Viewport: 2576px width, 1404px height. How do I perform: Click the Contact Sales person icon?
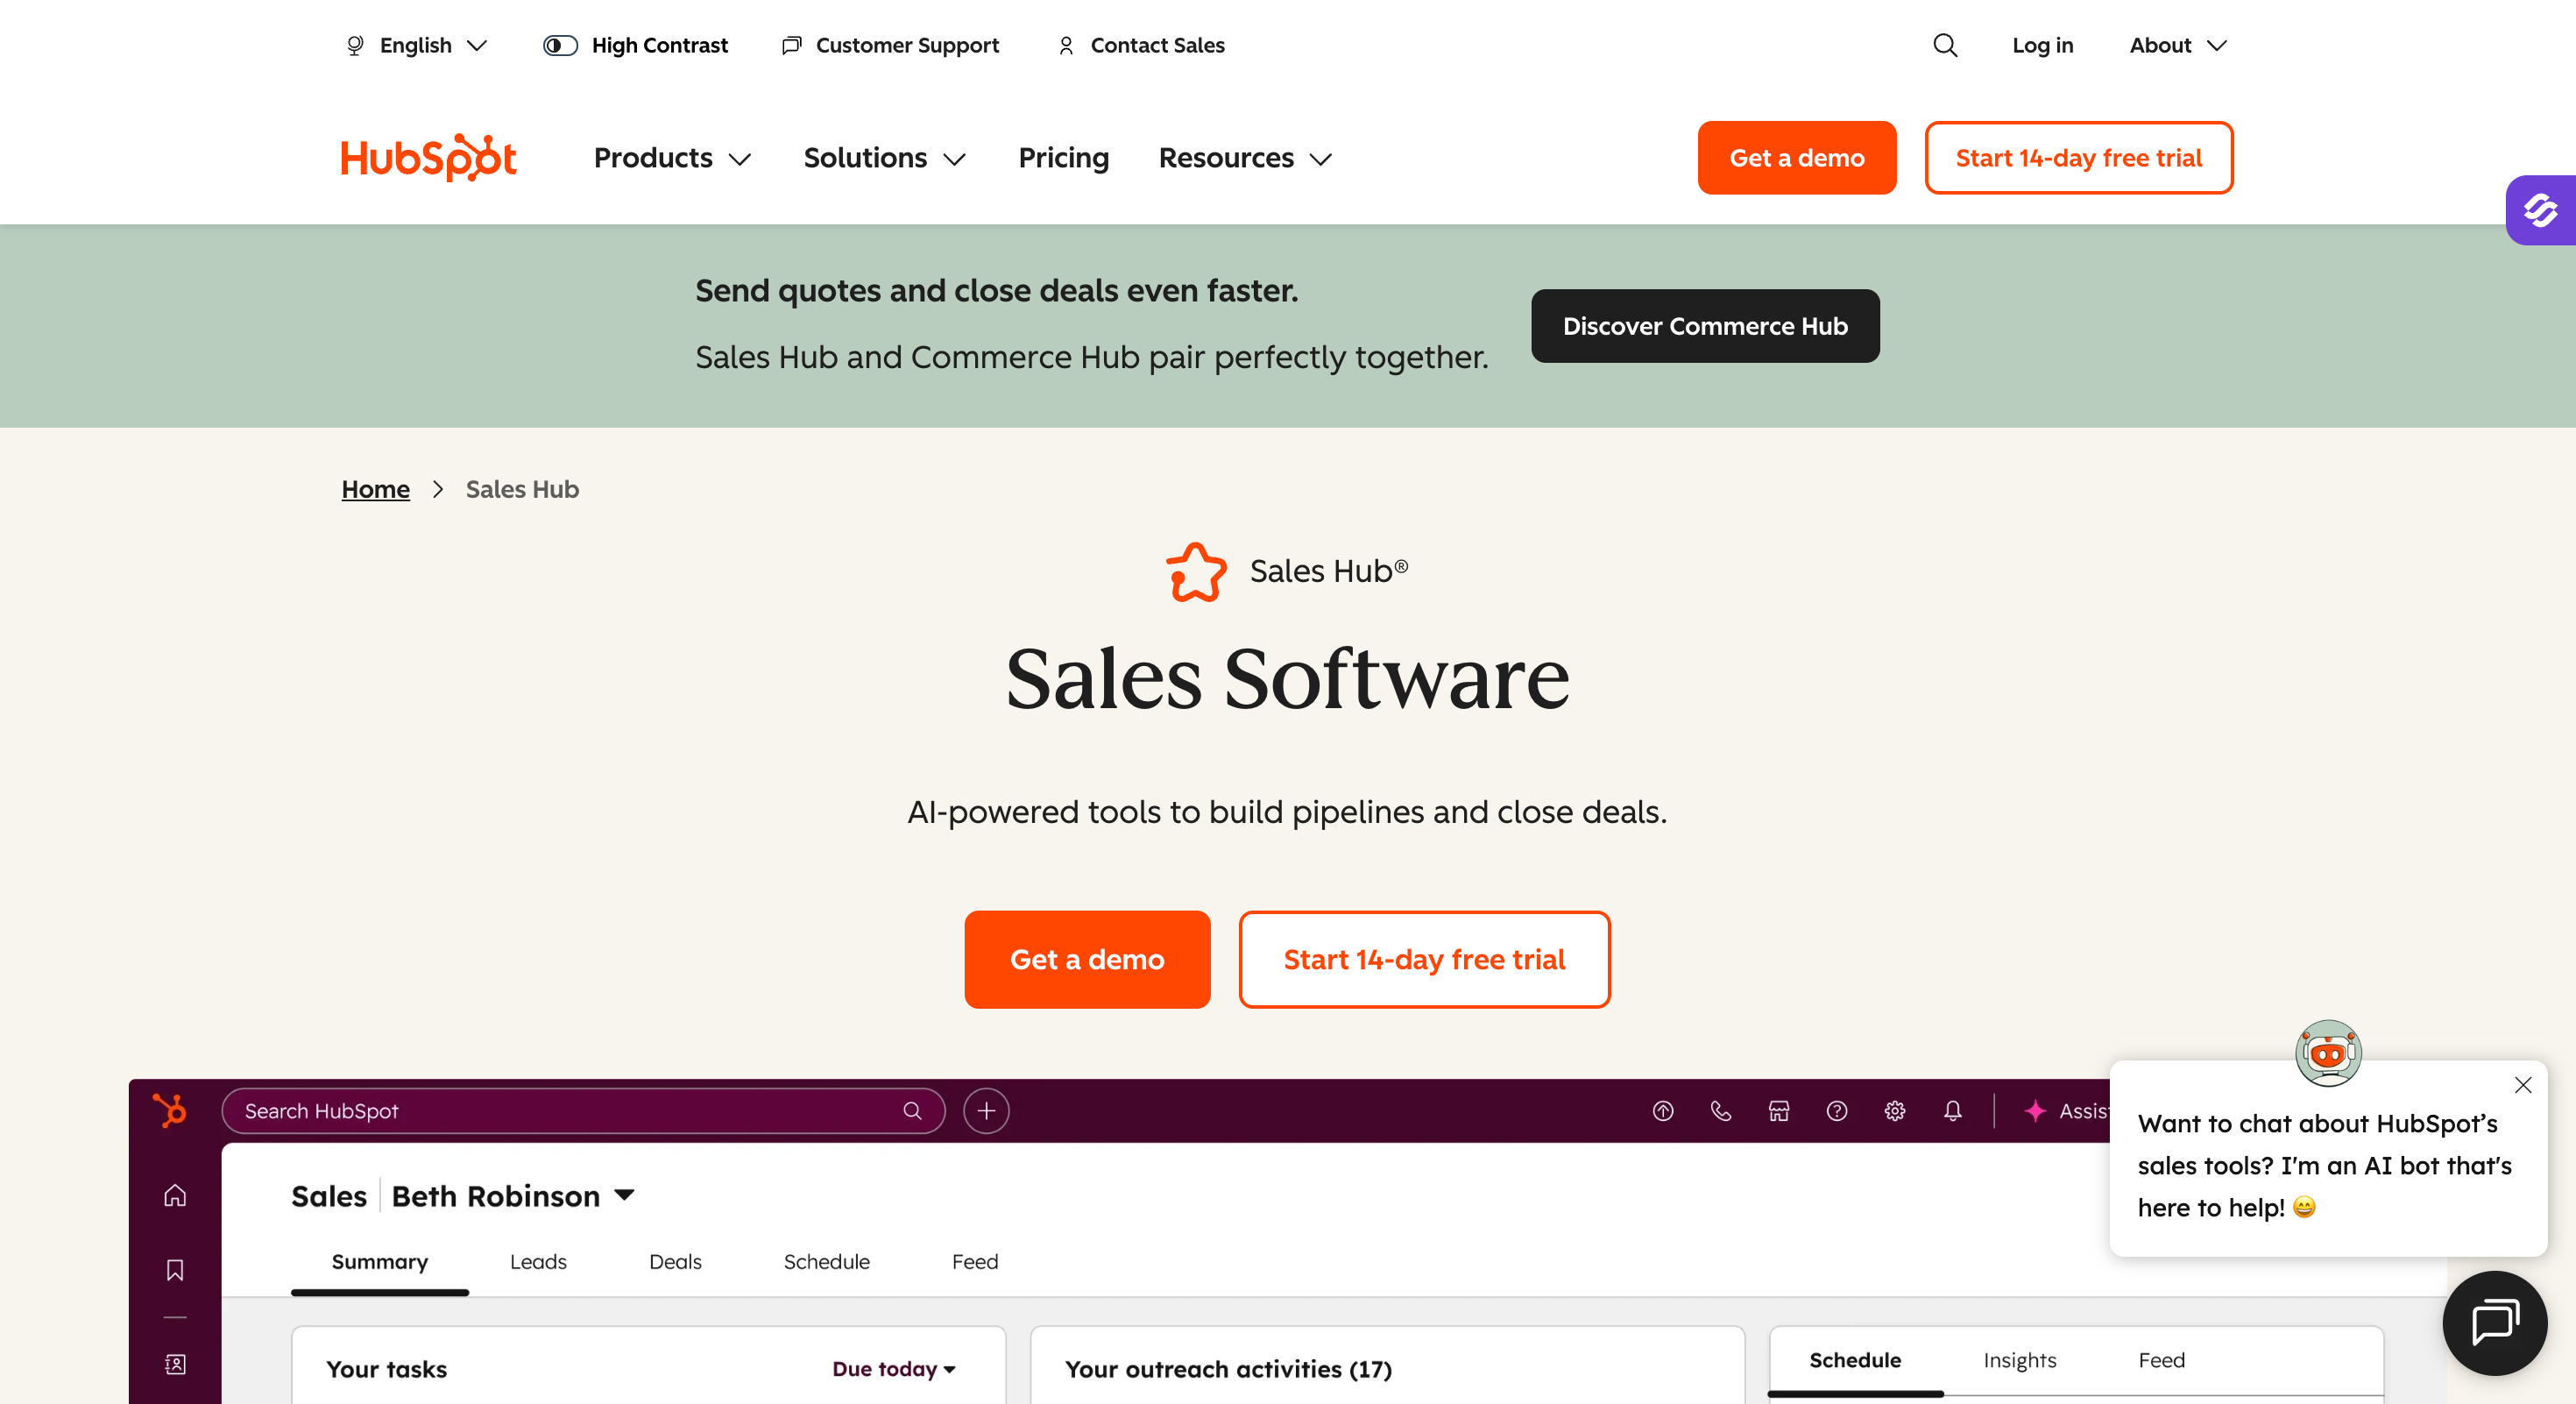click(1066, 45)
